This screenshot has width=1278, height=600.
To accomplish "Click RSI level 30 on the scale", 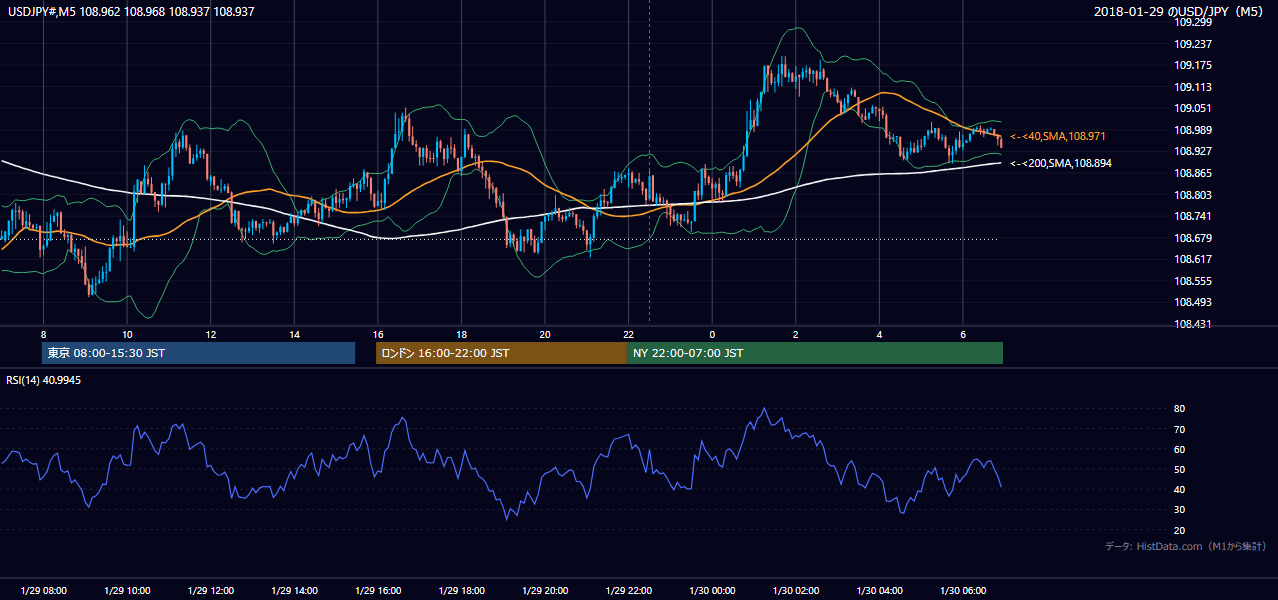I will pos(1180,510).
